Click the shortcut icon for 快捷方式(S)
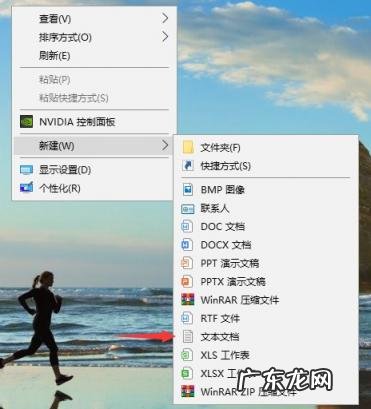Viewport: 371px width, 409px height. (188, 165)
